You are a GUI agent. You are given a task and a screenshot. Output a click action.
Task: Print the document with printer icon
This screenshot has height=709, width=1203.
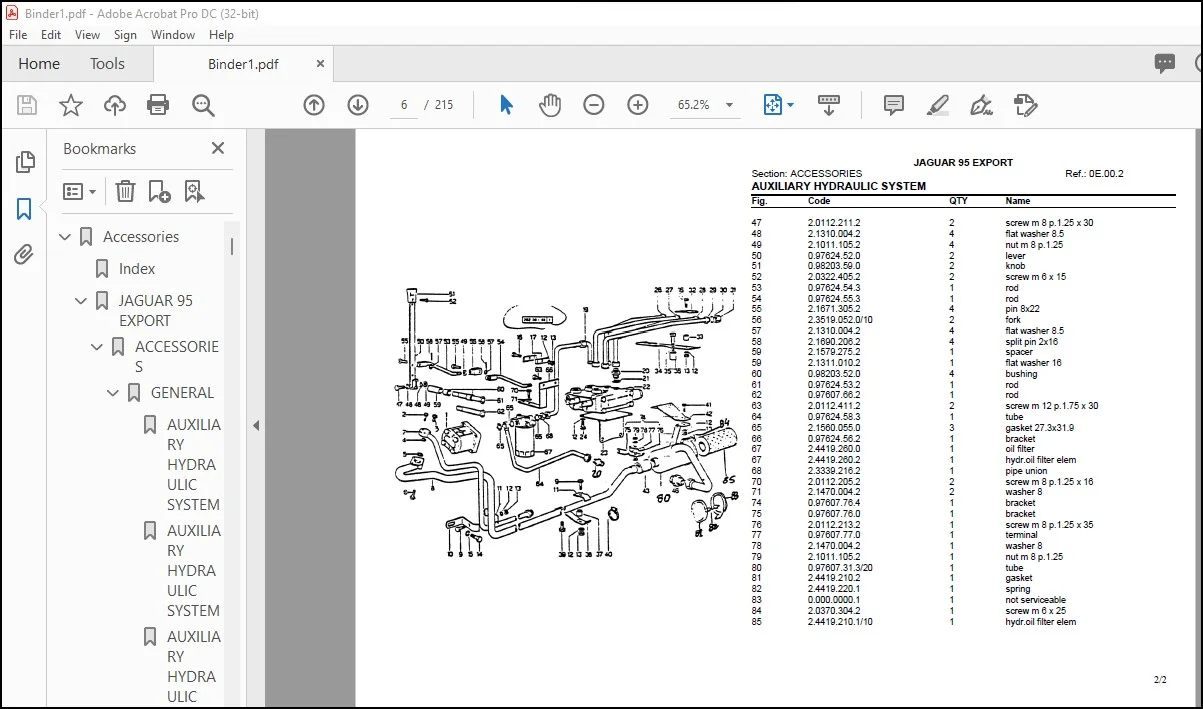158,105
